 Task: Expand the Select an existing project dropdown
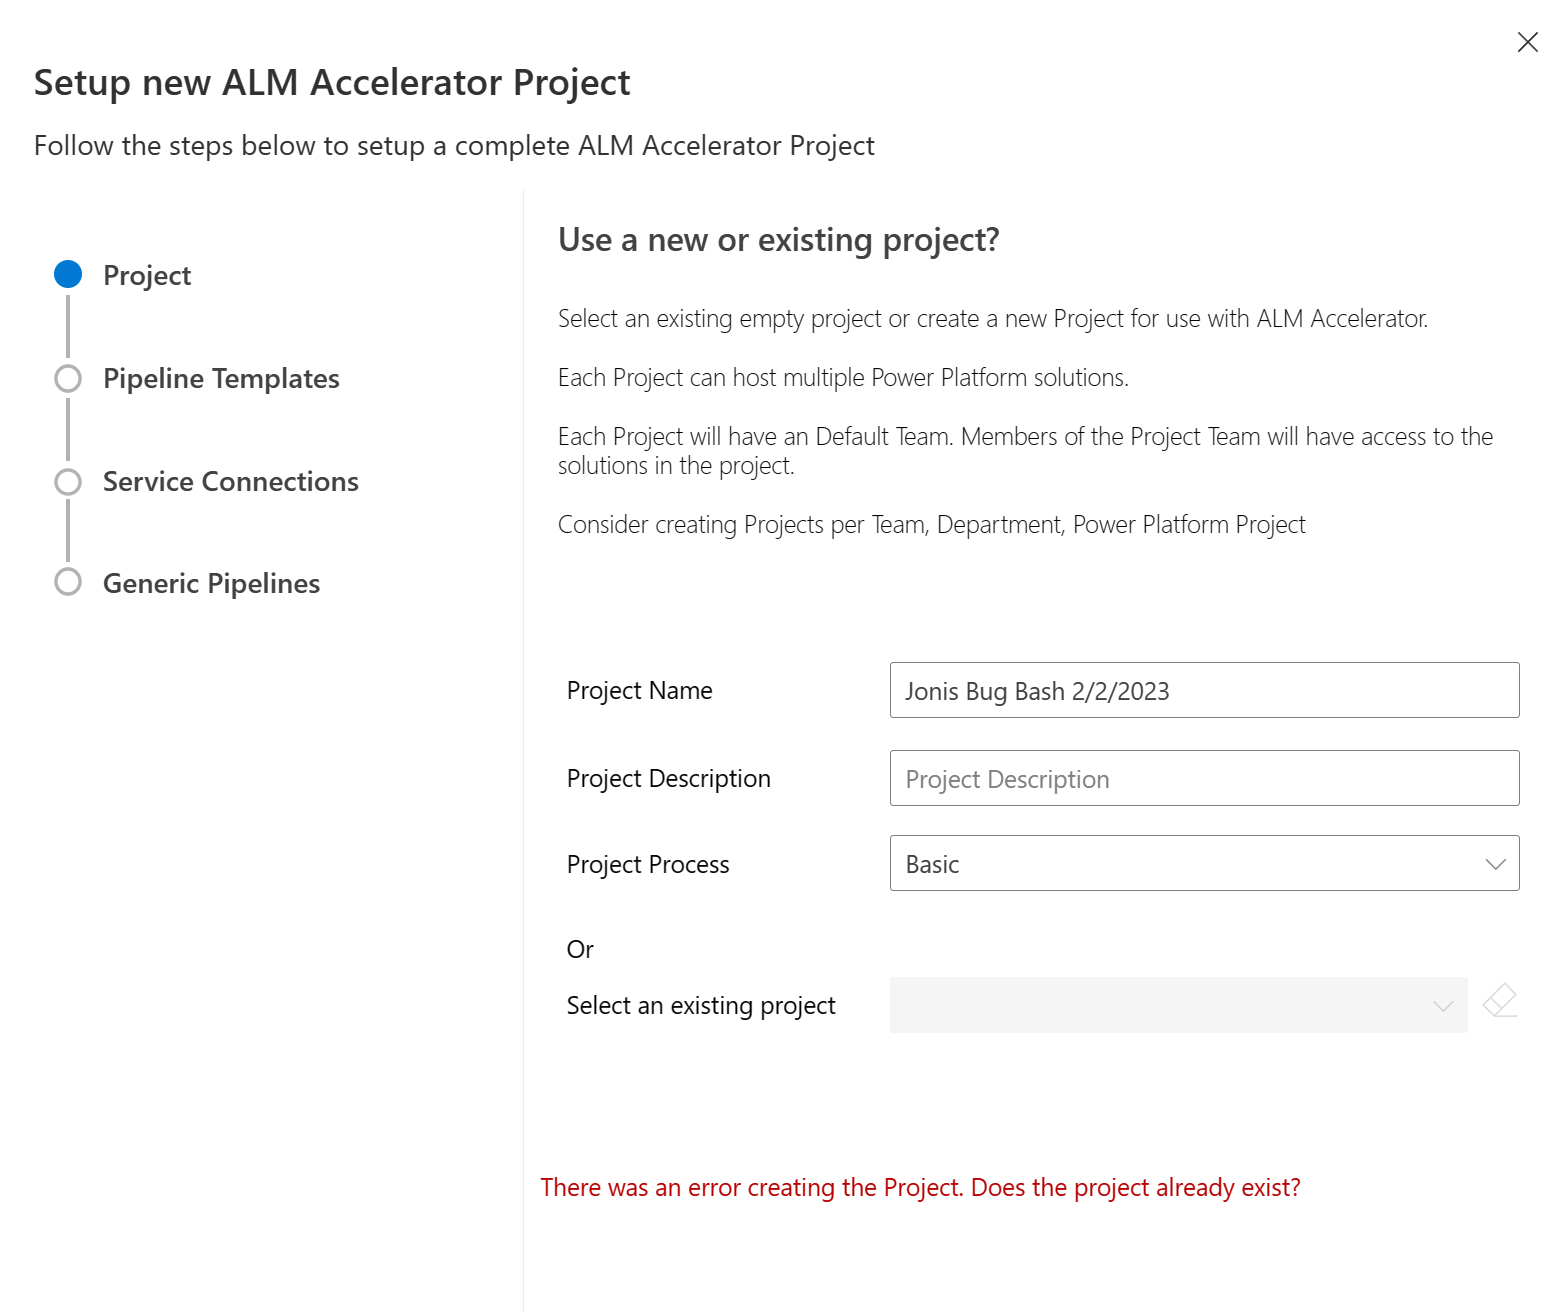coord(1178,1005)
